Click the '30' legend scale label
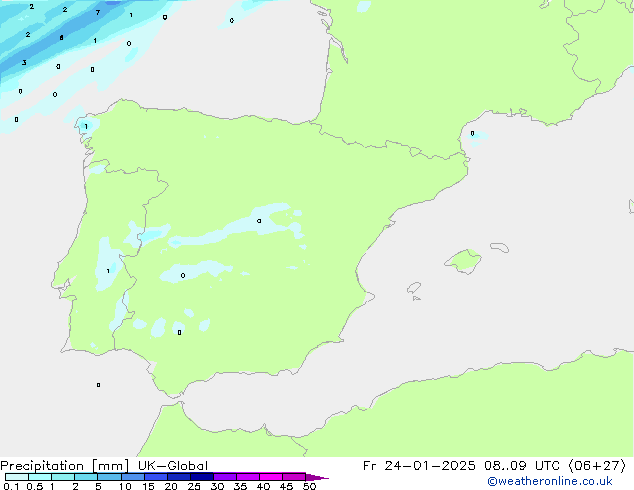634x490 pixels. pos(217,486)
